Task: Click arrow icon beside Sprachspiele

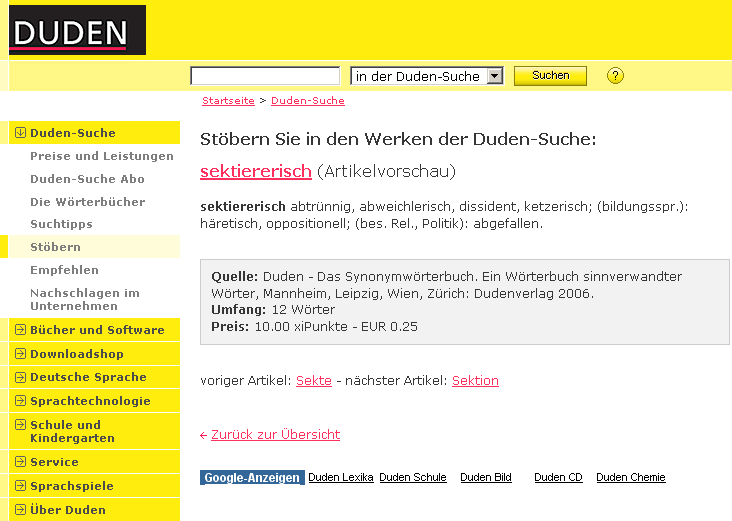Action: point(20,486)
